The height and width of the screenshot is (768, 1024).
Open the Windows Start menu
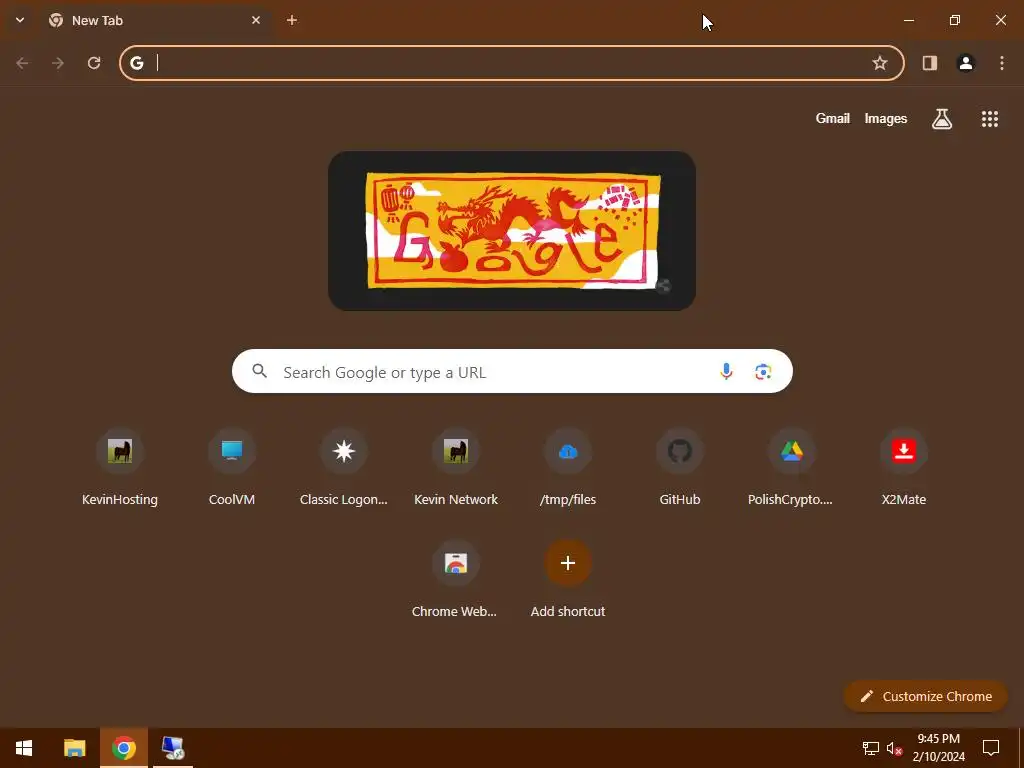(x=24, y=748)
